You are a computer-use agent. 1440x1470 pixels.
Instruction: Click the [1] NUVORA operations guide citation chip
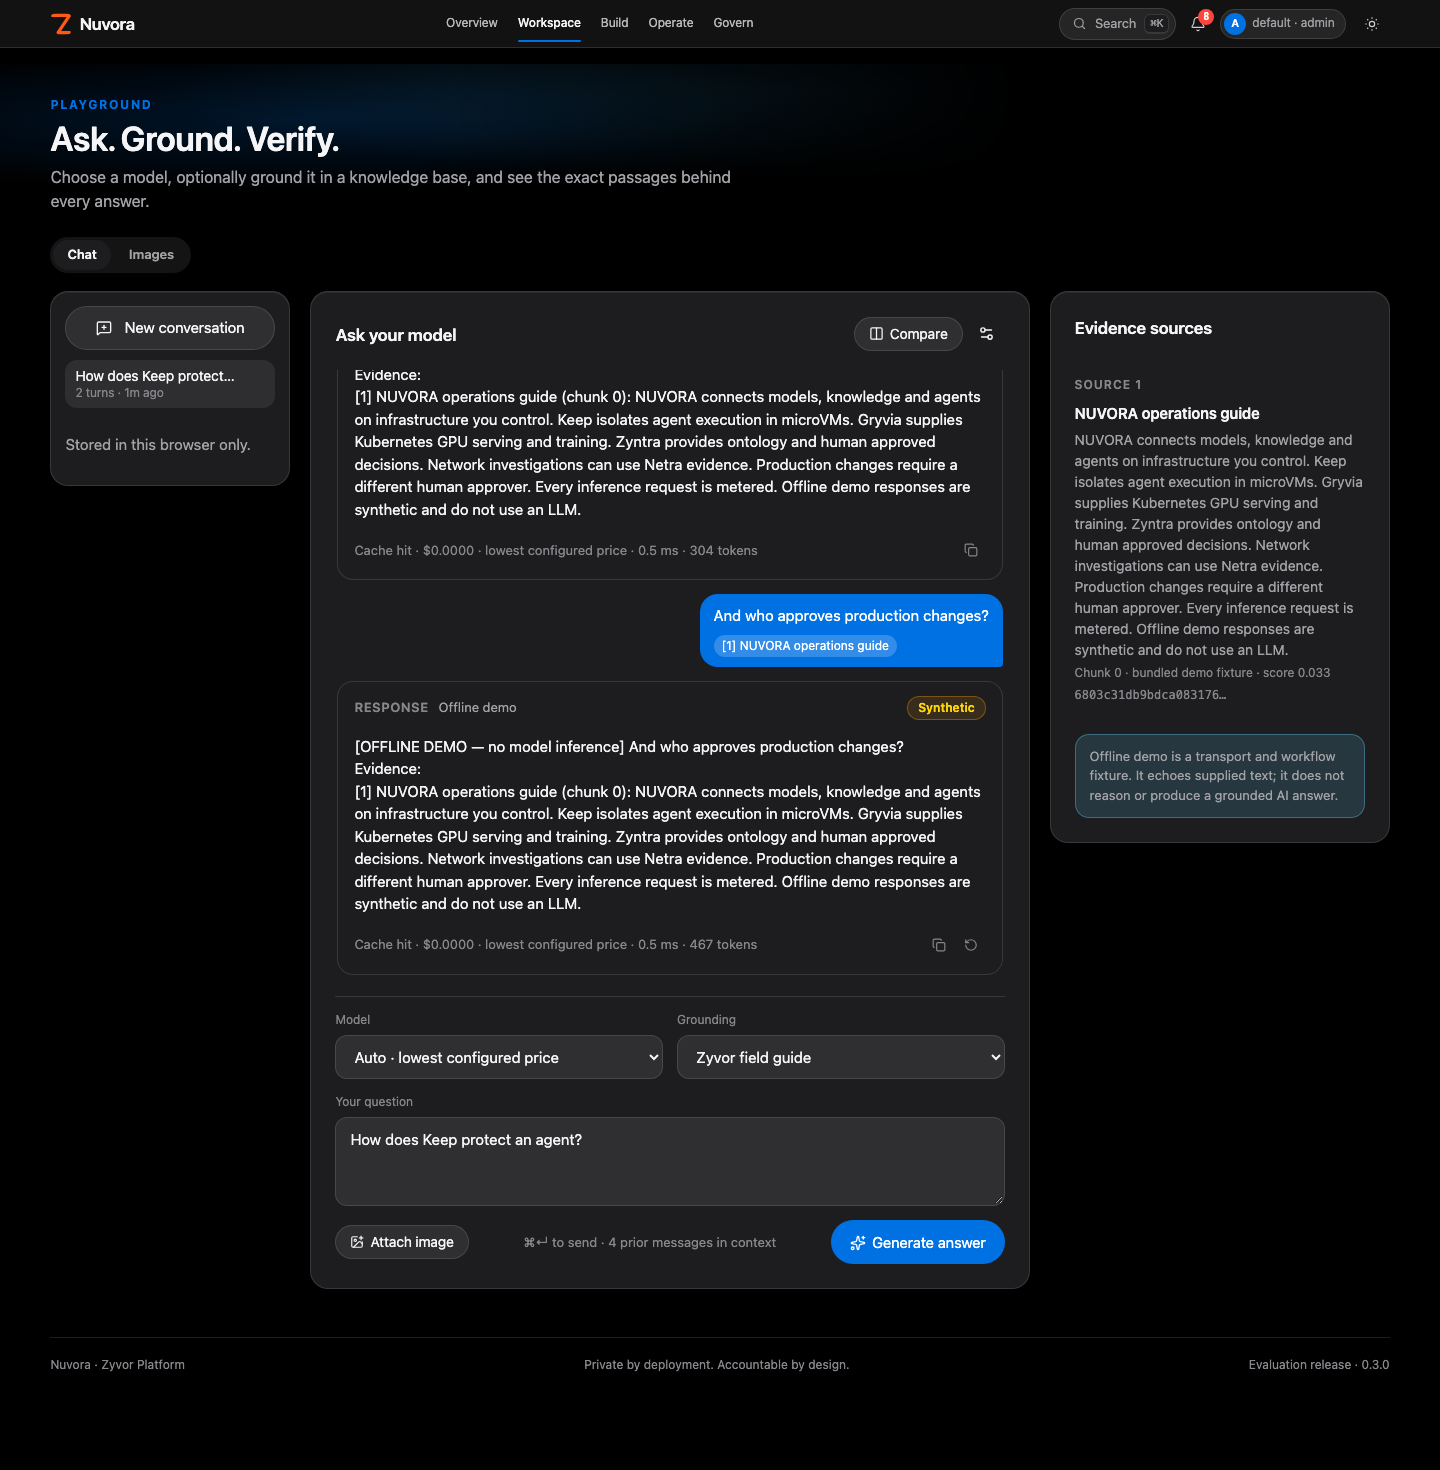click(x=805, y=646)
